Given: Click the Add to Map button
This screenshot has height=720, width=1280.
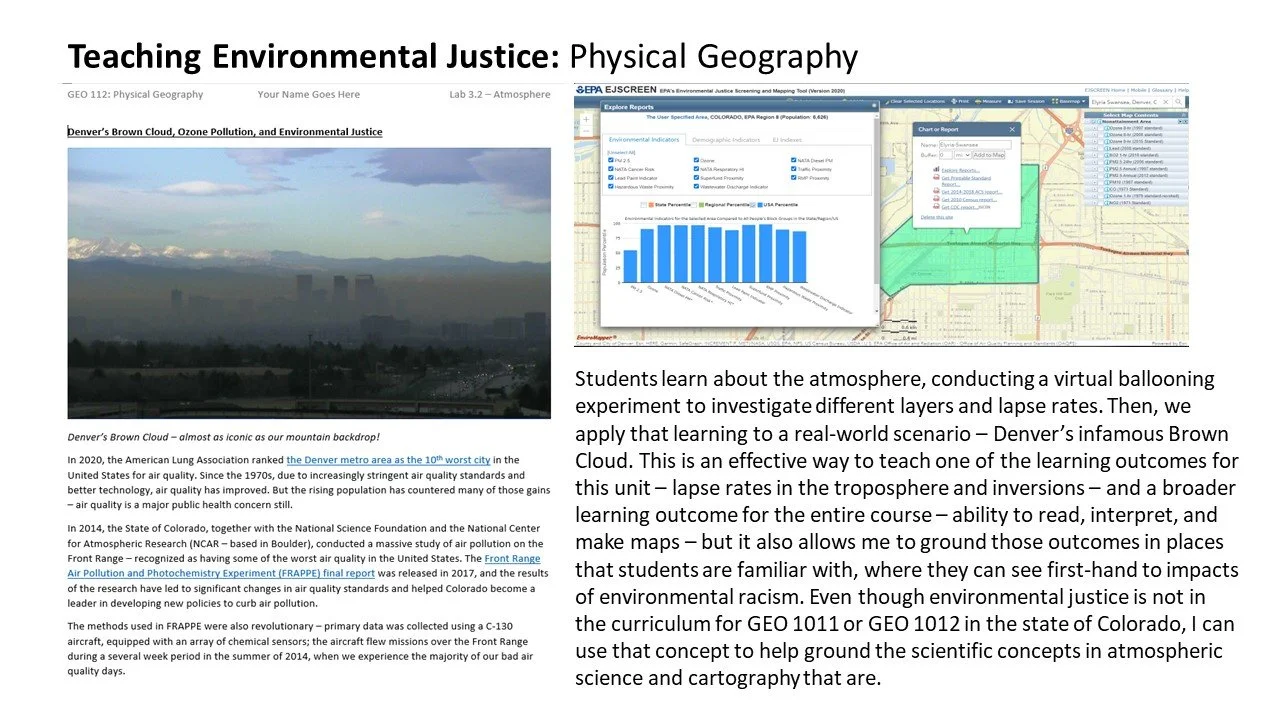Looking at the screenshot, I should (x=988, y=155).
